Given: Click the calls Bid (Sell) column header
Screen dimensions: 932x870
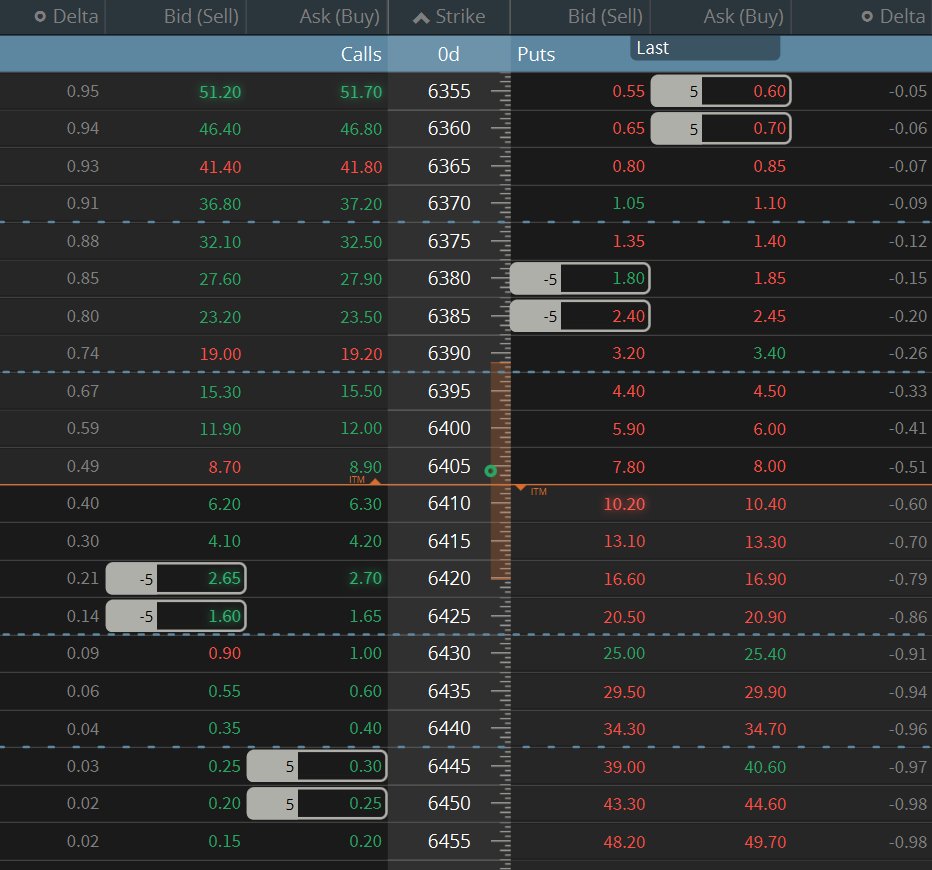Looking at the screenshot, I should pos(201,16).
